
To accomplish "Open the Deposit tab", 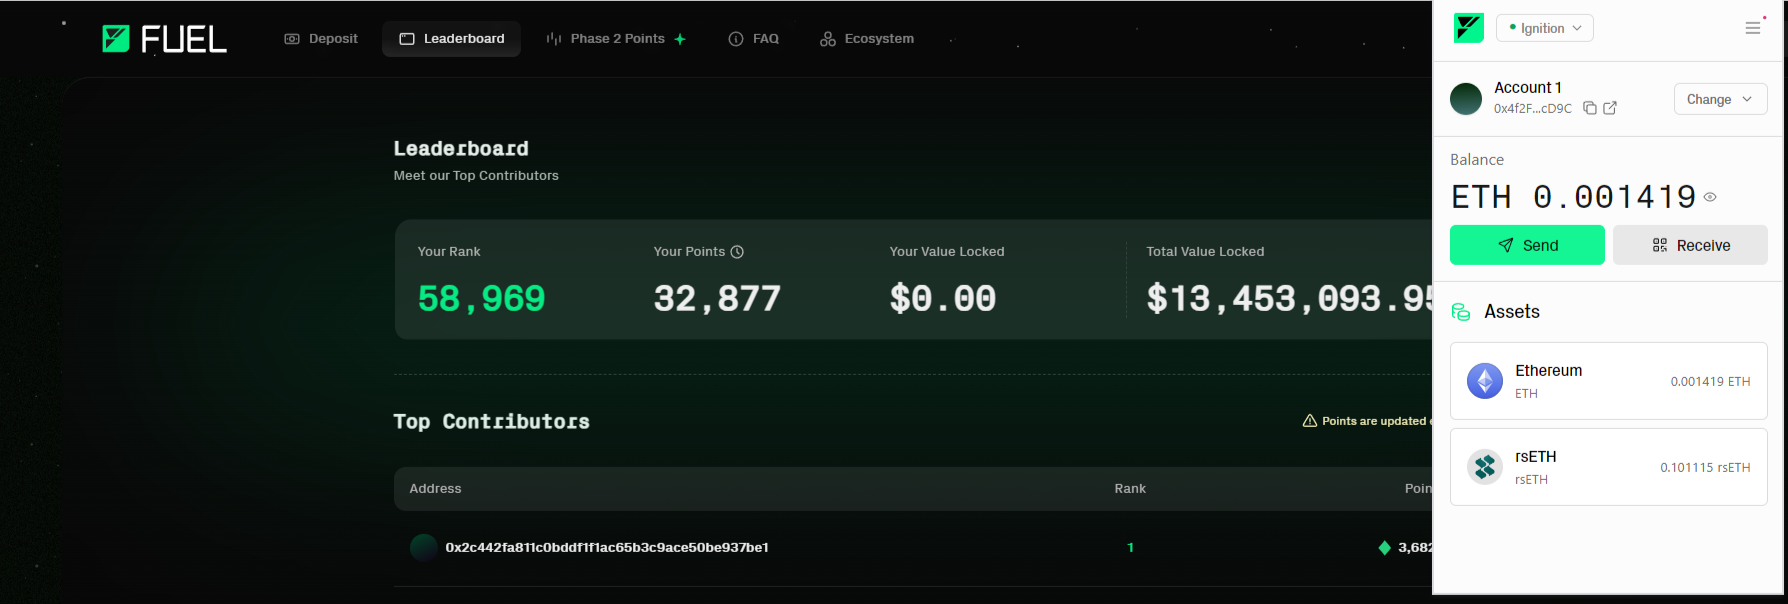I will pos(321,39).
